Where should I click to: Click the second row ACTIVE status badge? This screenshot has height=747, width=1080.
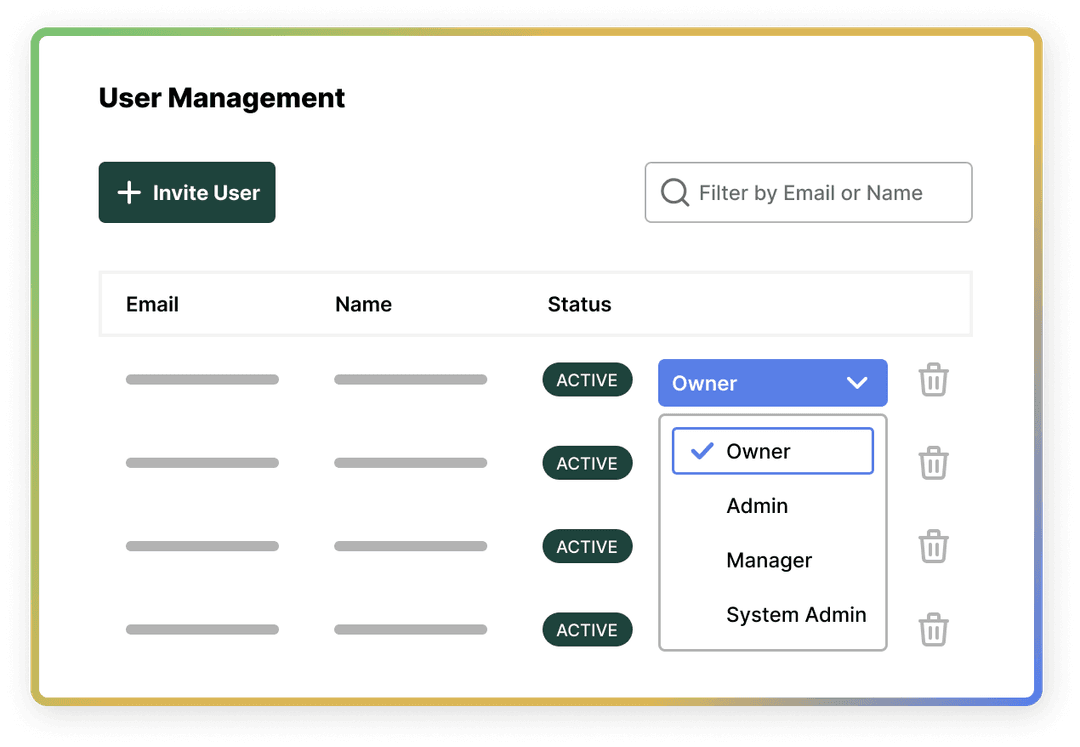(x=587, y=464)
